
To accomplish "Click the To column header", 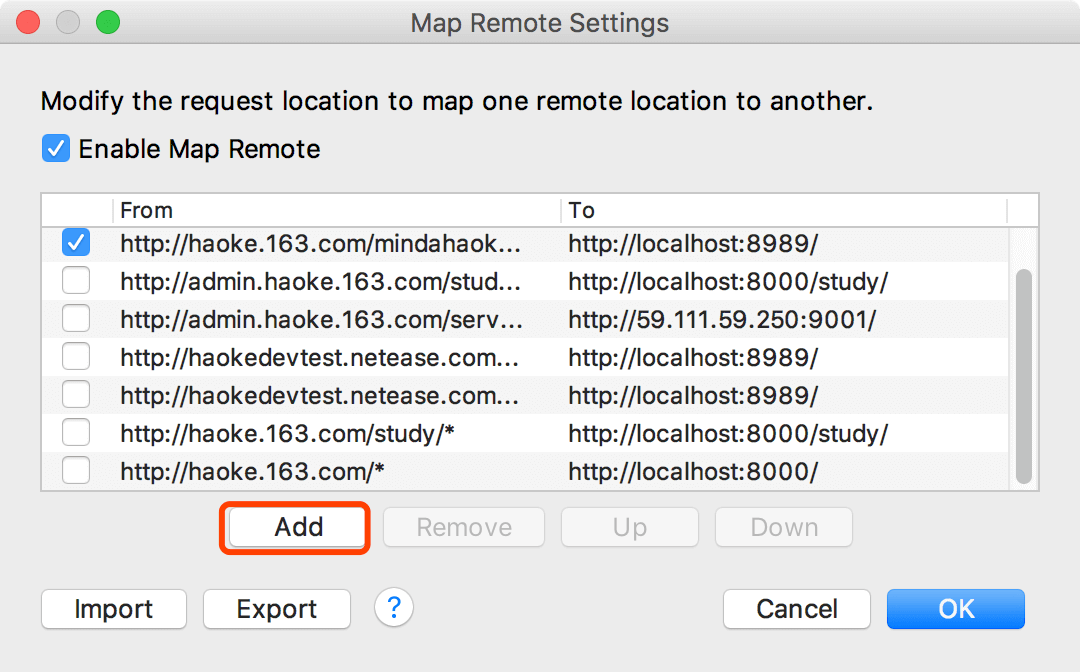I will pos(783,210).
